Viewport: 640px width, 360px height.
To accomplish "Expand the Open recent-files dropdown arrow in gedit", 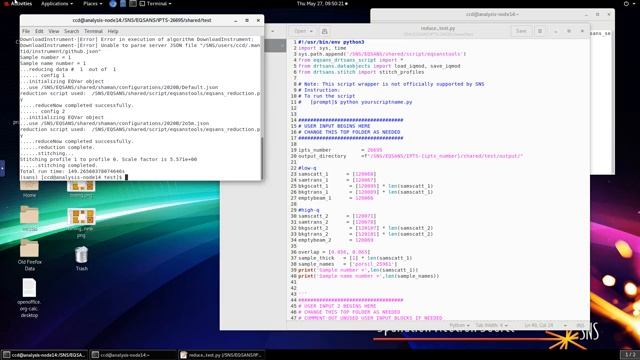I will pyautogui.click(x=311, y=31).
